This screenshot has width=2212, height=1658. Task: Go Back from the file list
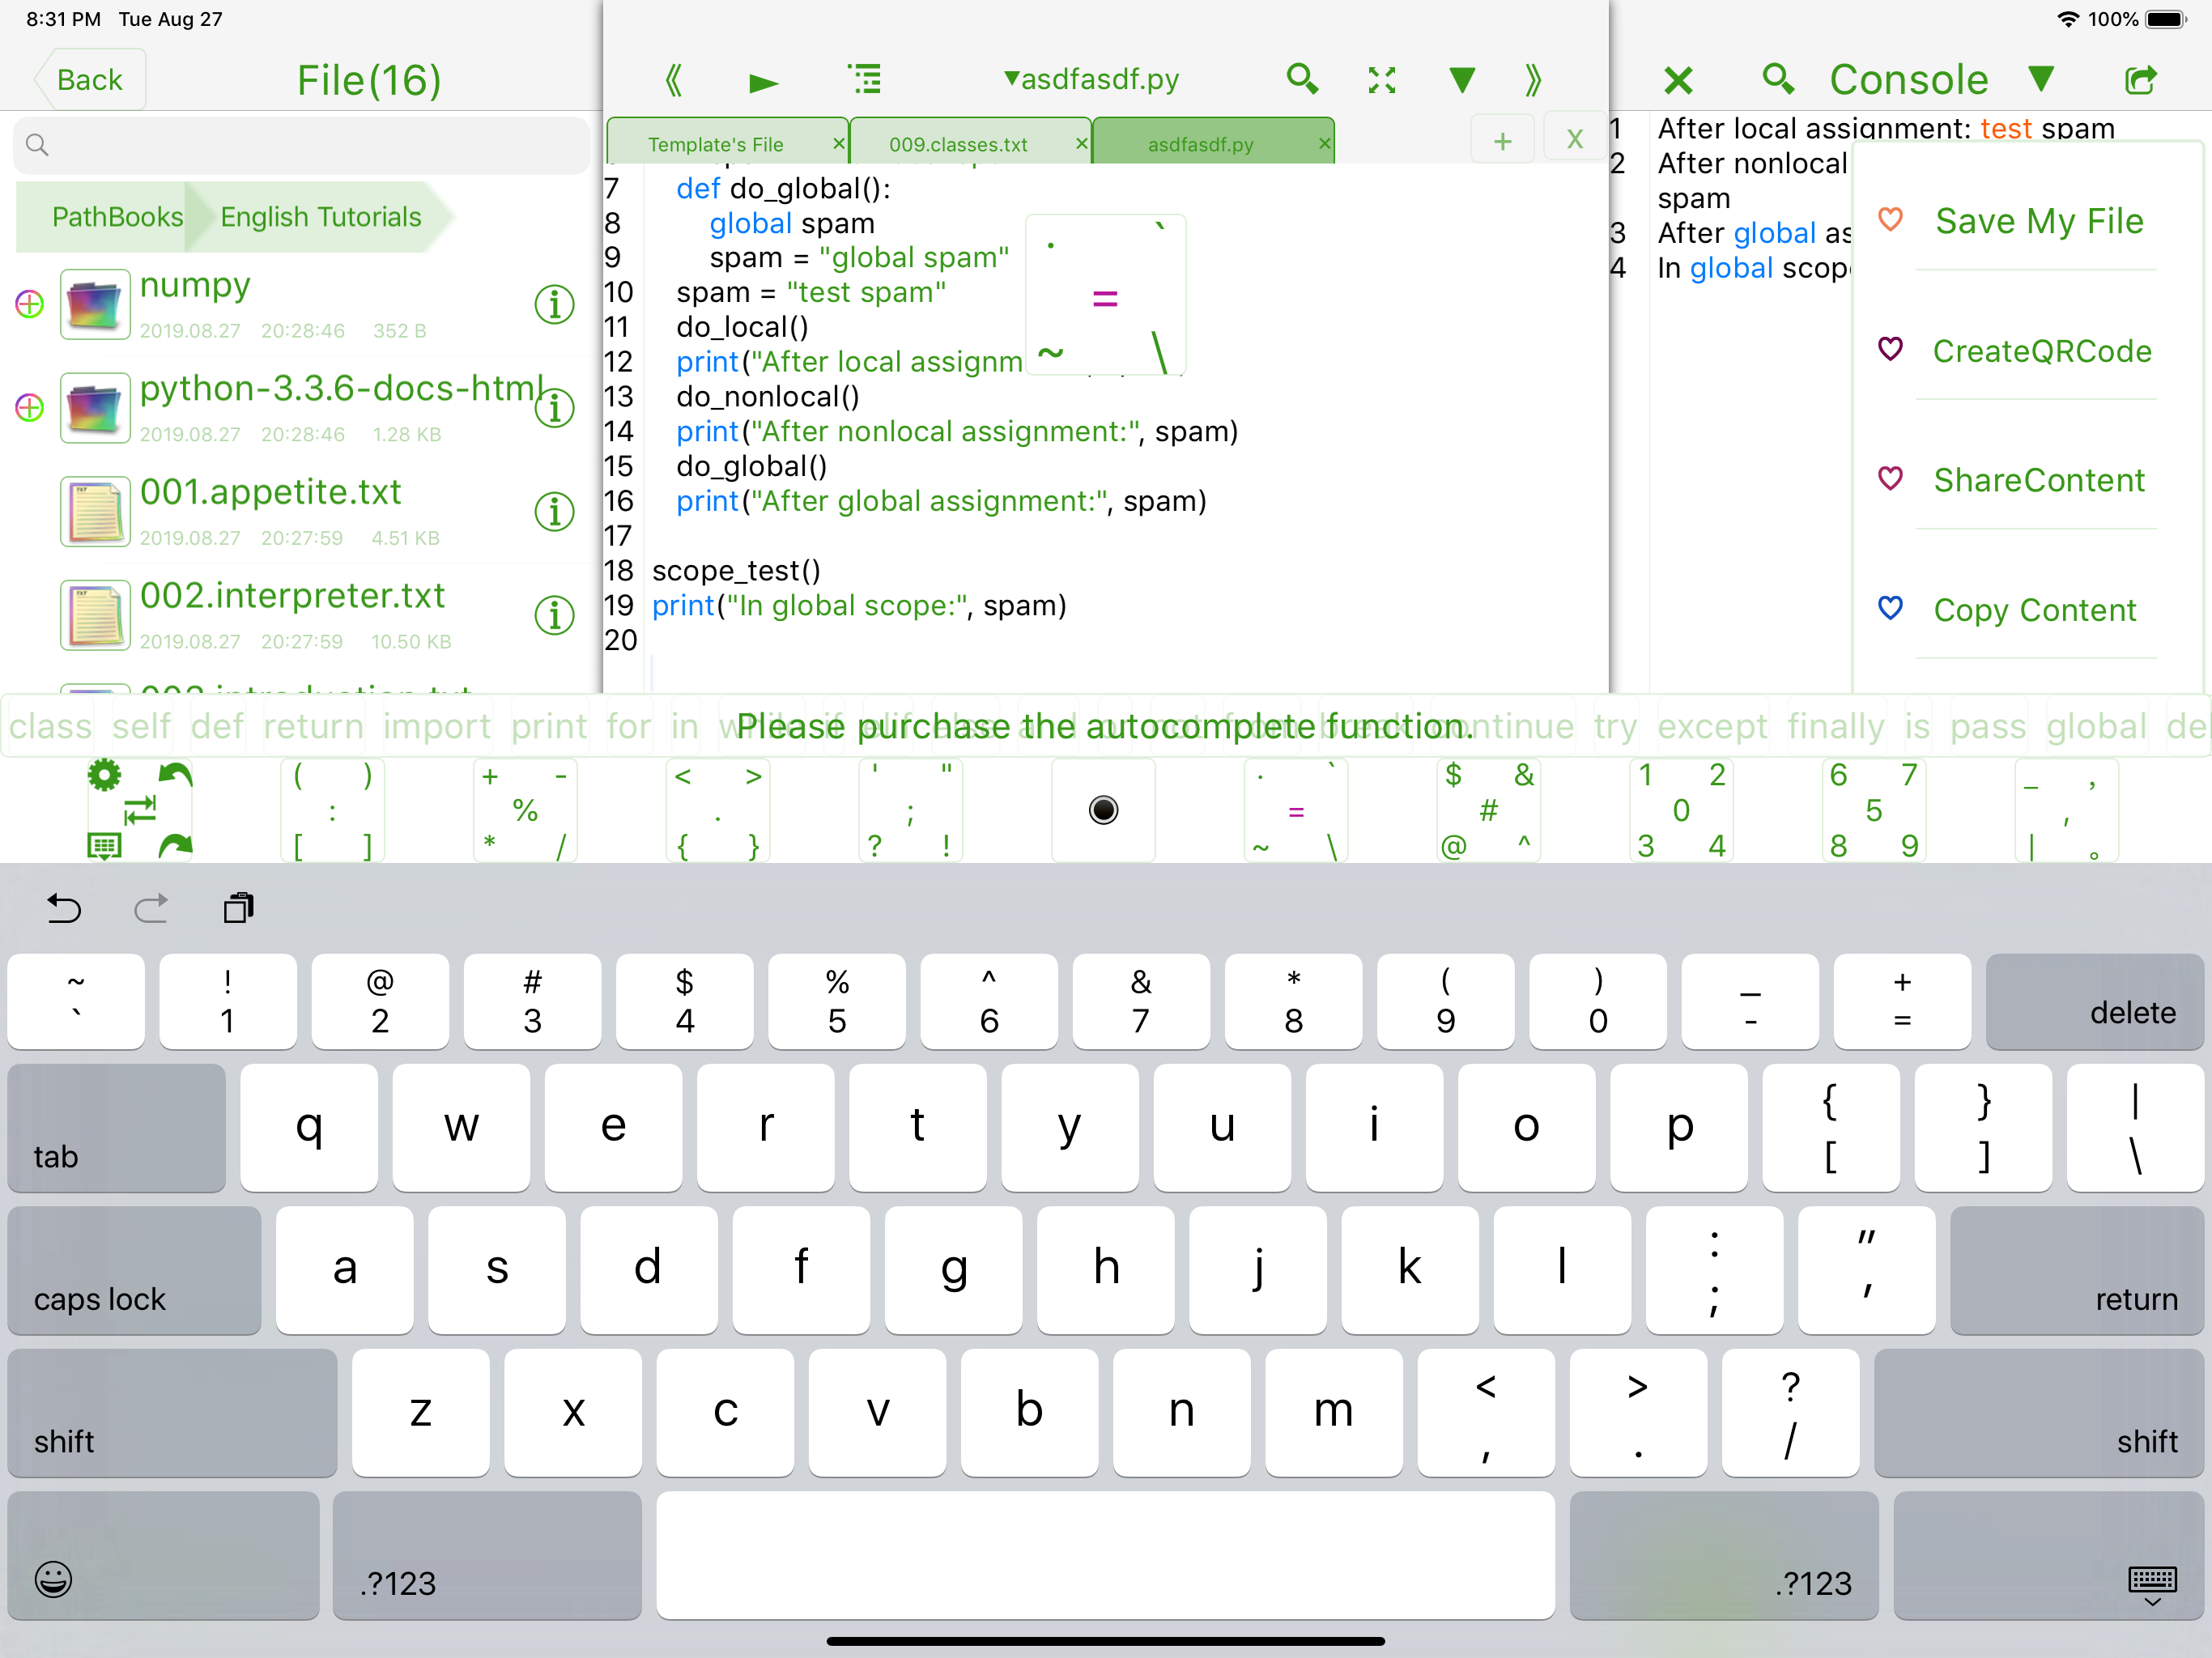(x=90, y=80)
